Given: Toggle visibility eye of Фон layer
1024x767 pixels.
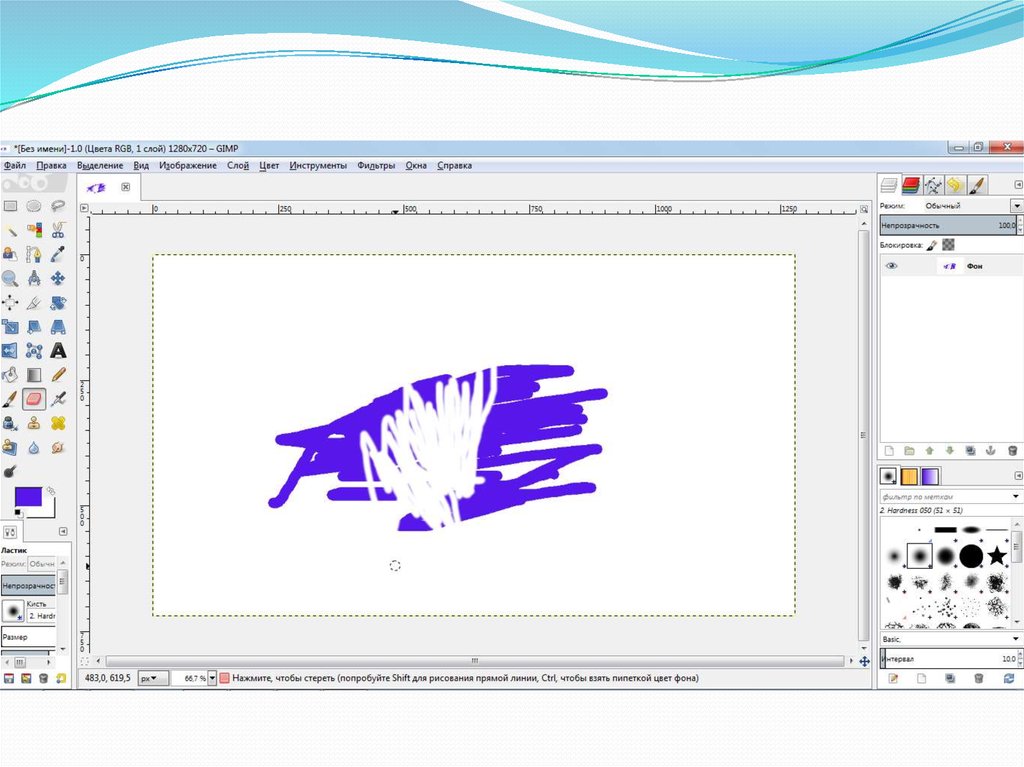Looking at the screenshot, I should point(891,266).
